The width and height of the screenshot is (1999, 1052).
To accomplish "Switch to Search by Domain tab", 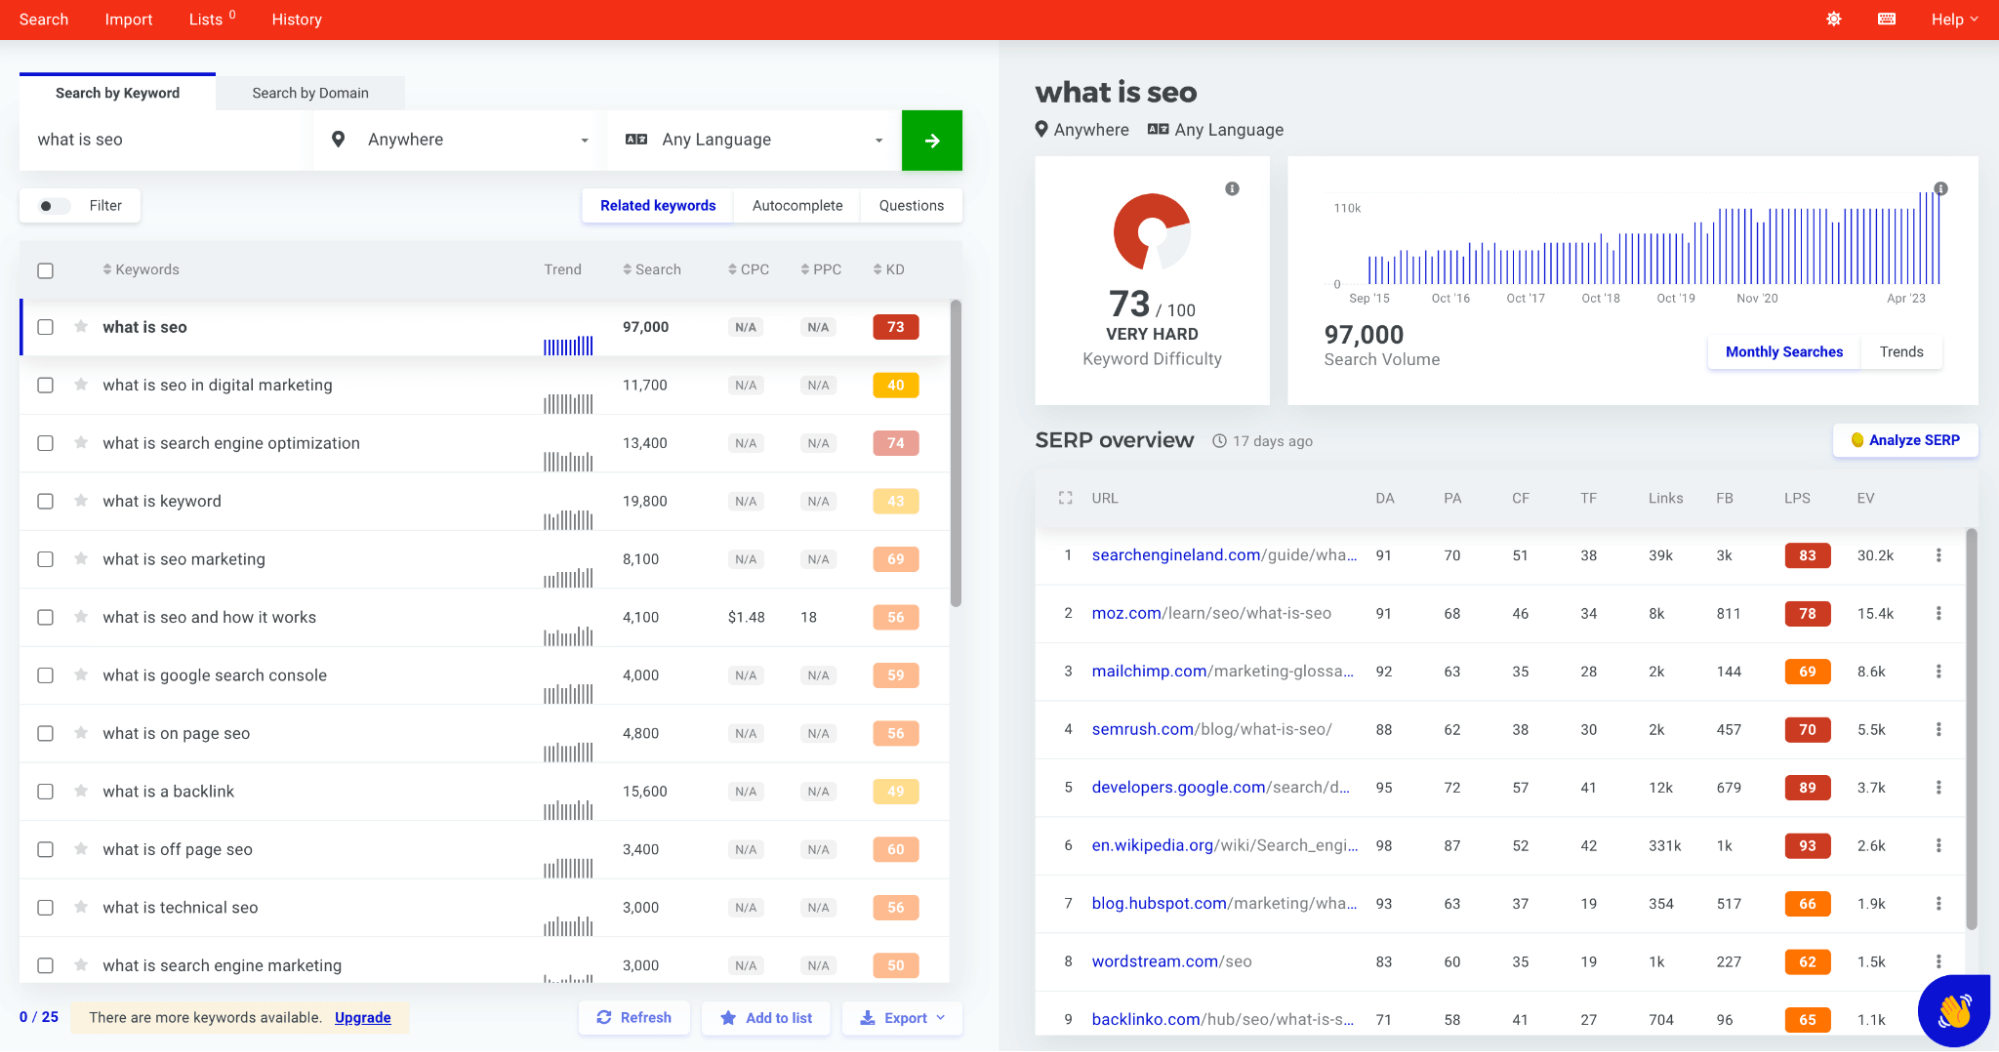I will [x=310, y=93].
